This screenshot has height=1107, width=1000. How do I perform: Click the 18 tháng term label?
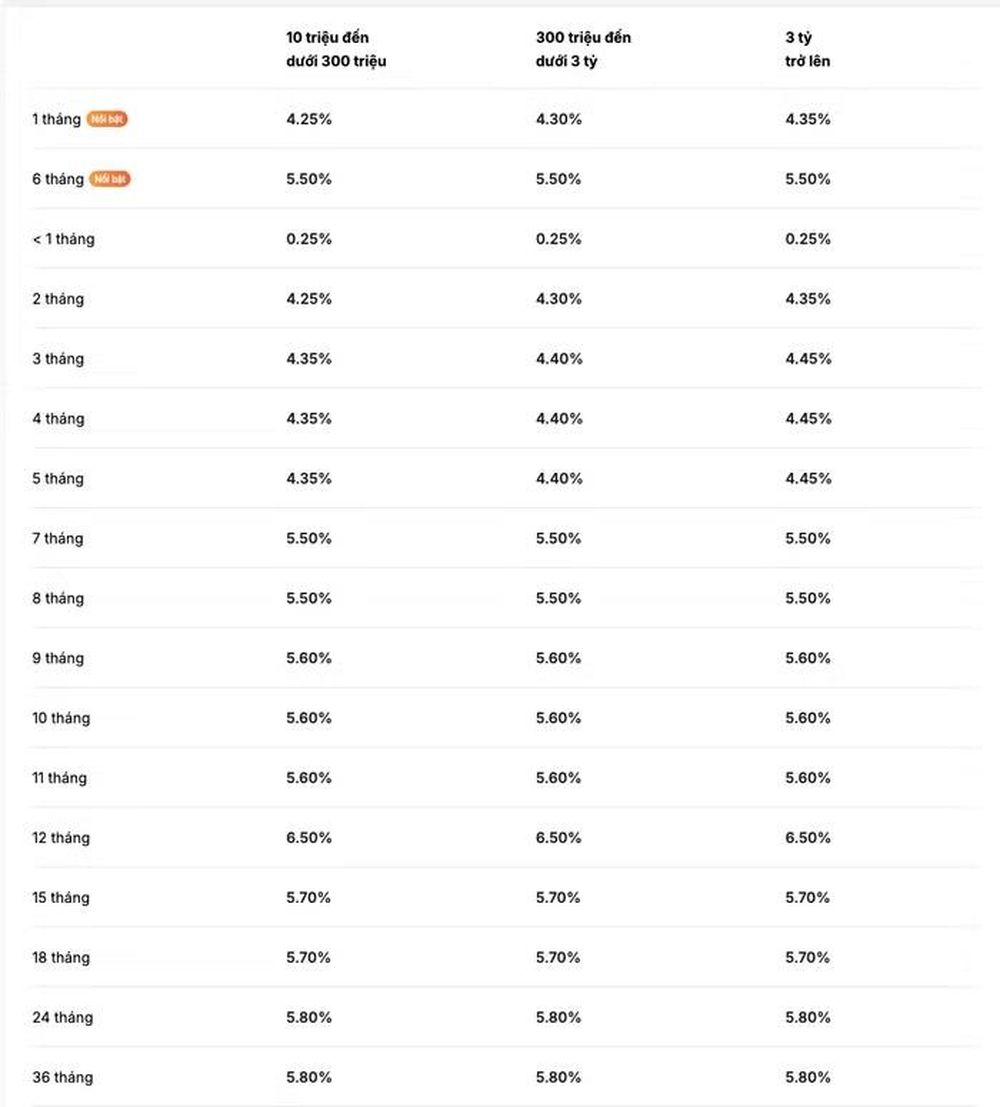61,957
